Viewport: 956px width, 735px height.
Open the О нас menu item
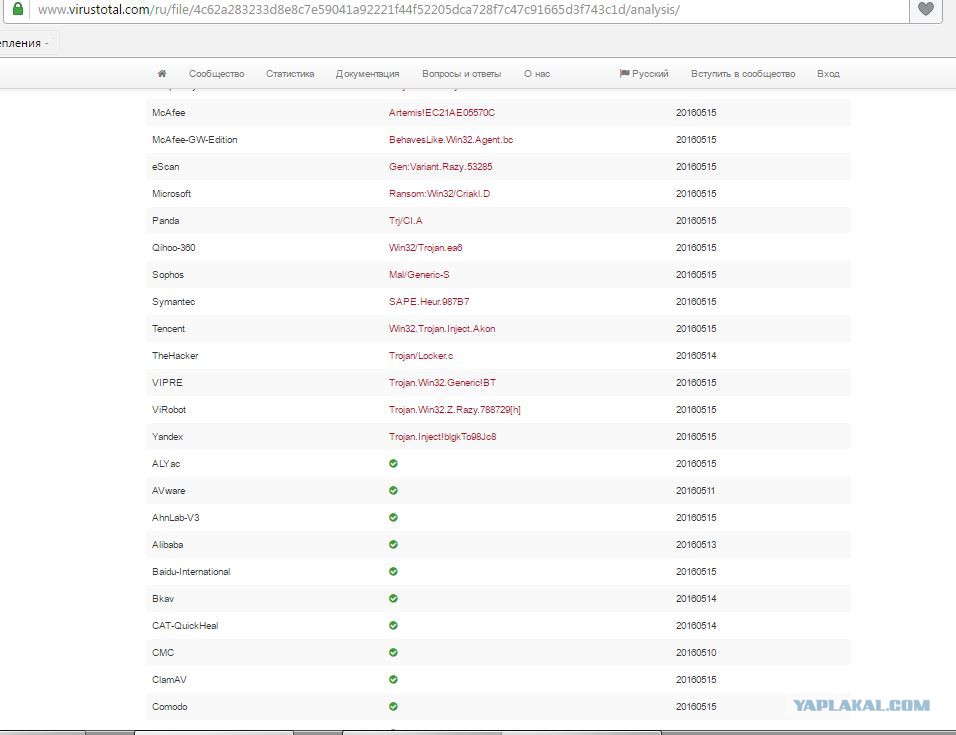(537, 74)
